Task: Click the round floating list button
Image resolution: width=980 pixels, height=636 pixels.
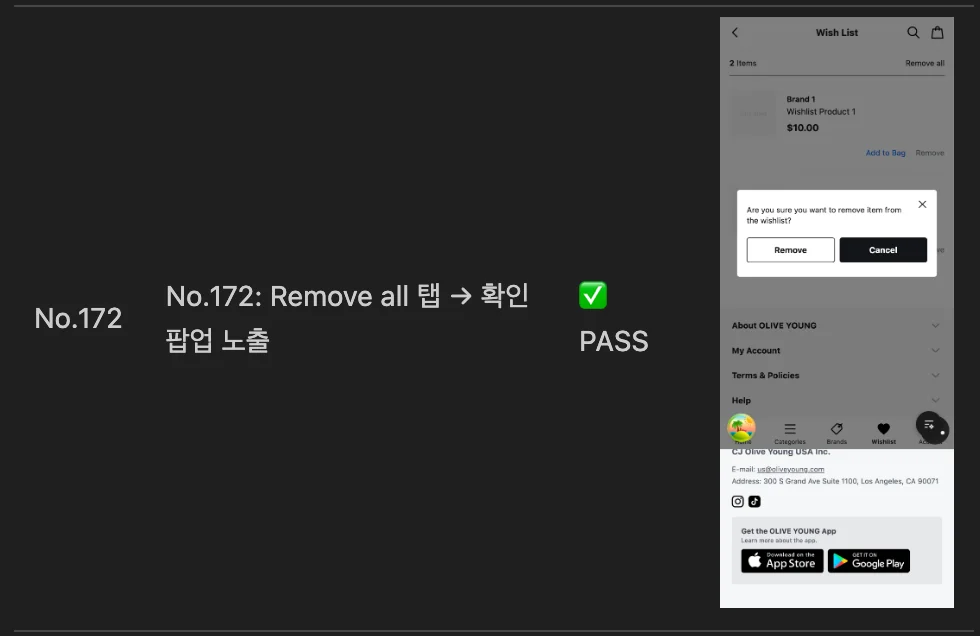Action: (931, 425)
